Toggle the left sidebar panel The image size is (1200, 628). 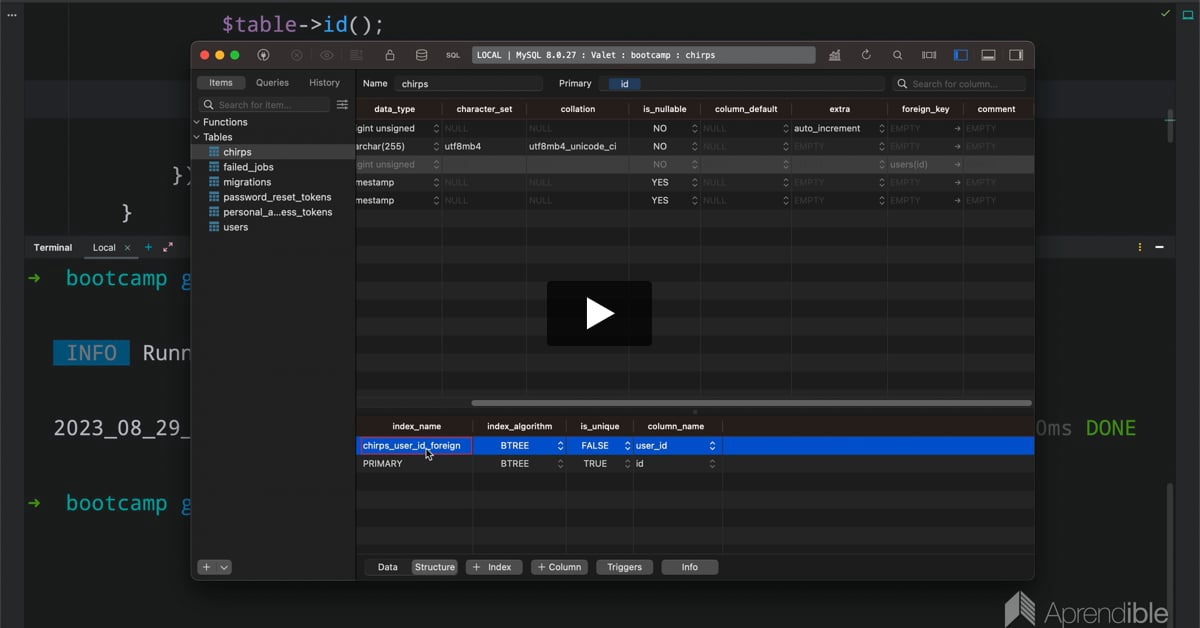(960, 56)
